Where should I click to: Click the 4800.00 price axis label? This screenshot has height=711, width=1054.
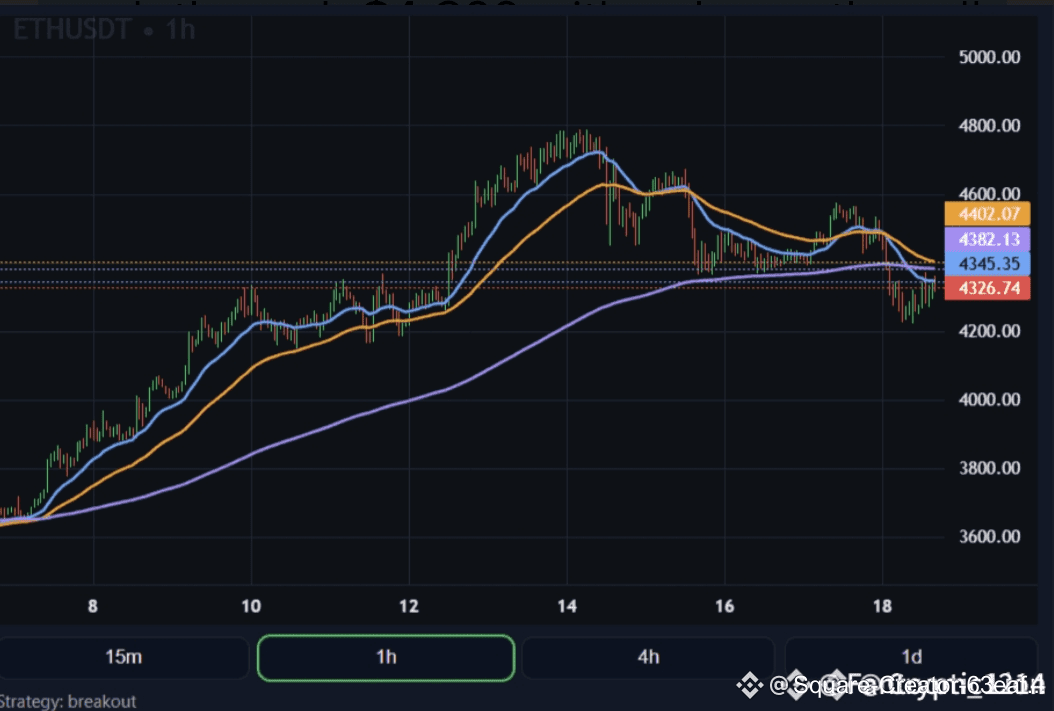(988, 126)
